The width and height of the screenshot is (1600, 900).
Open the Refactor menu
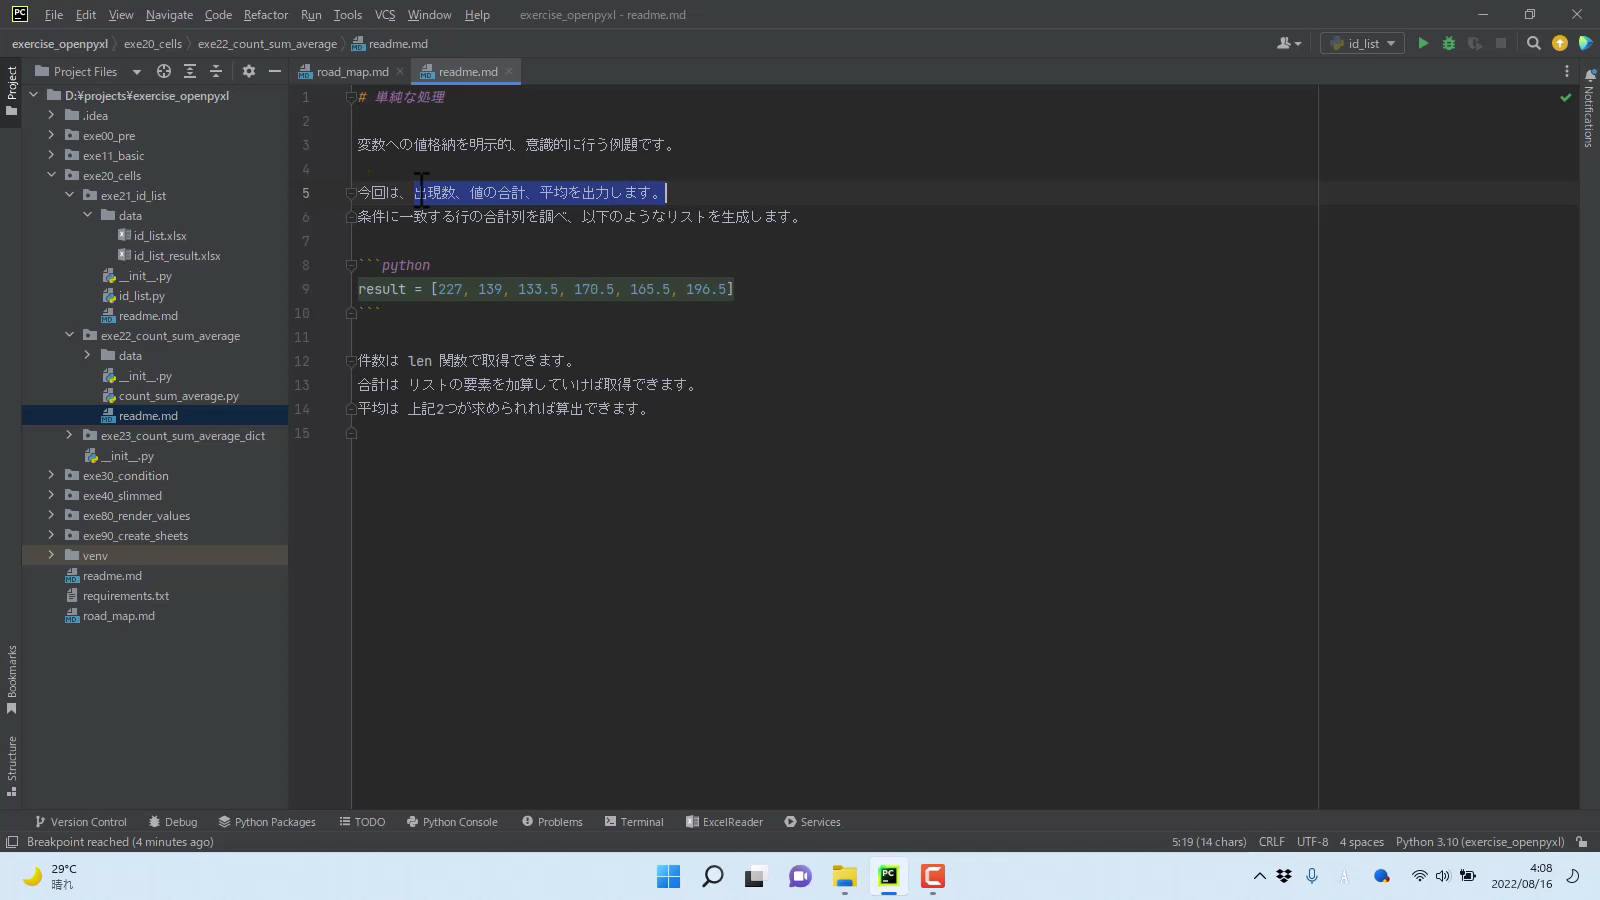[x=265, y=15]
